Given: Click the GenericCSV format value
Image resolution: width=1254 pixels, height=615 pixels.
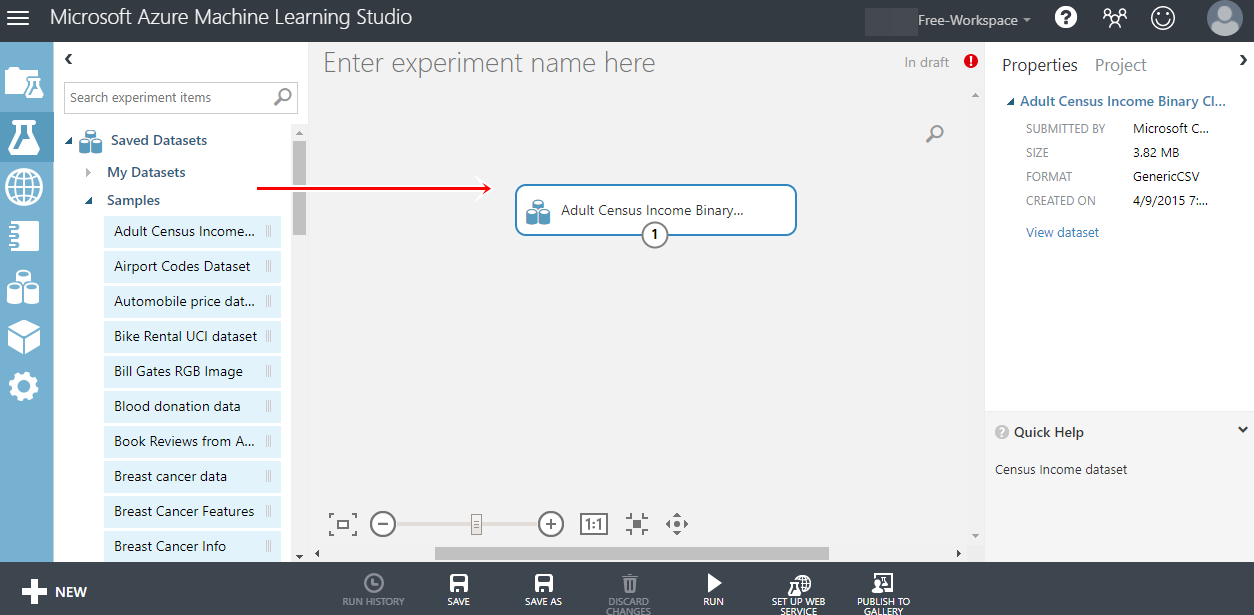Looking at the screenshot, I should (x=1166, y=177).
